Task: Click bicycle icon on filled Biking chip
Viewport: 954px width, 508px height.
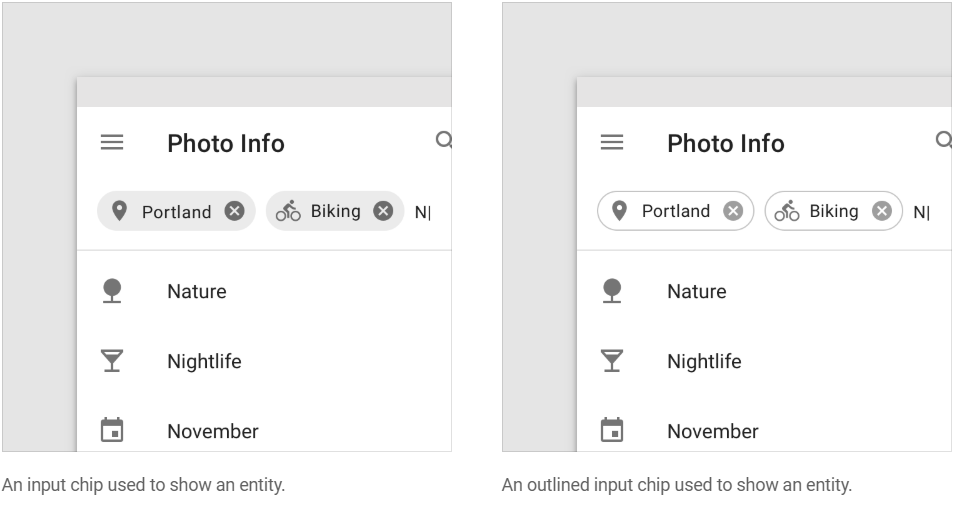Action: pyautogui.click(x=288, y=211)
